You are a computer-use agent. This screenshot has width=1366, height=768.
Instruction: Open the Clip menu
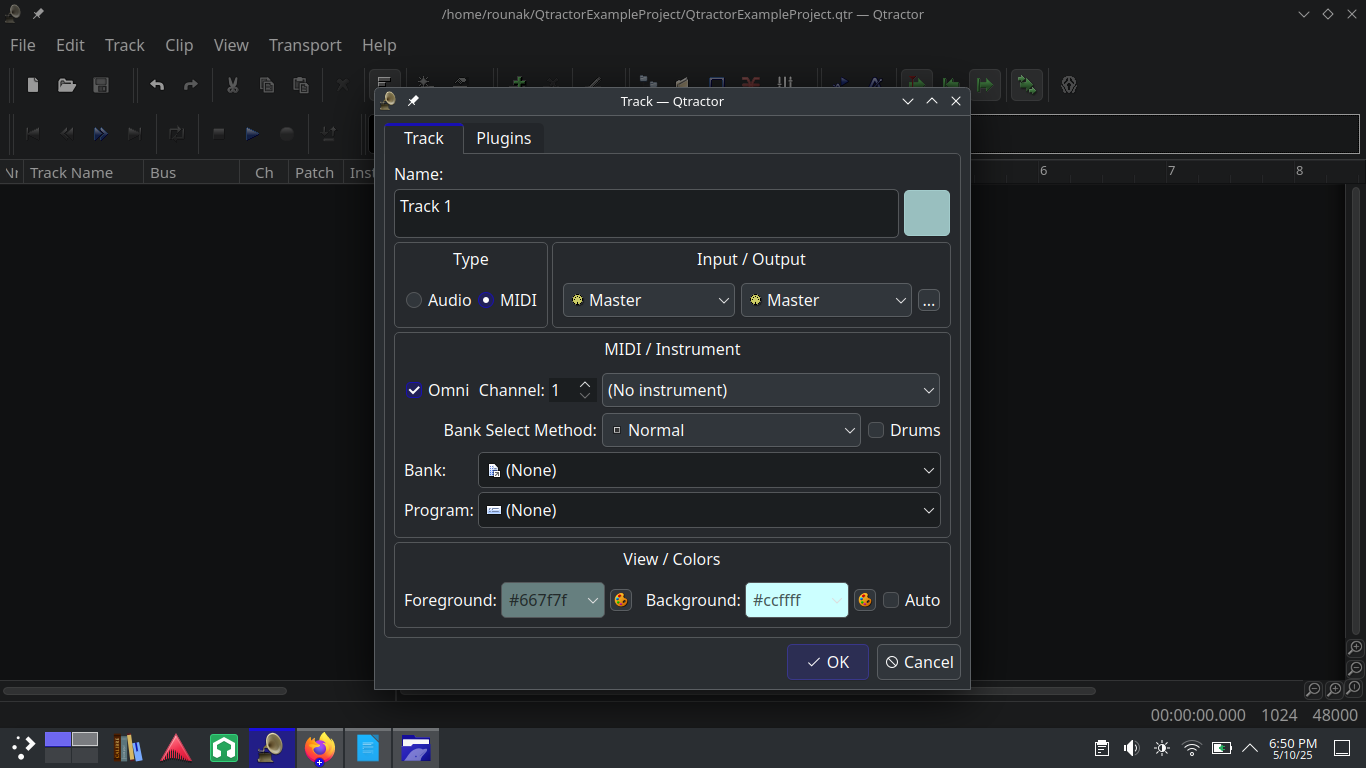(179, 45)
